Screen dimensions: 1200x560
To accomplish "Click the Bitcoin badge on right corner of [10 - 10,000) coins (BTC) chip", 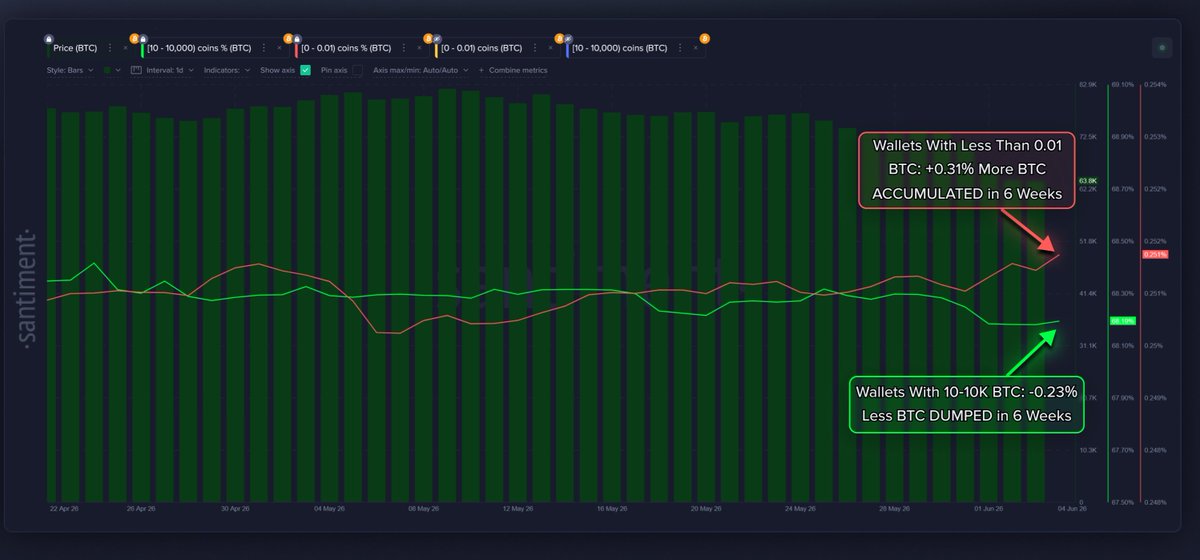I will click(704, 38).
